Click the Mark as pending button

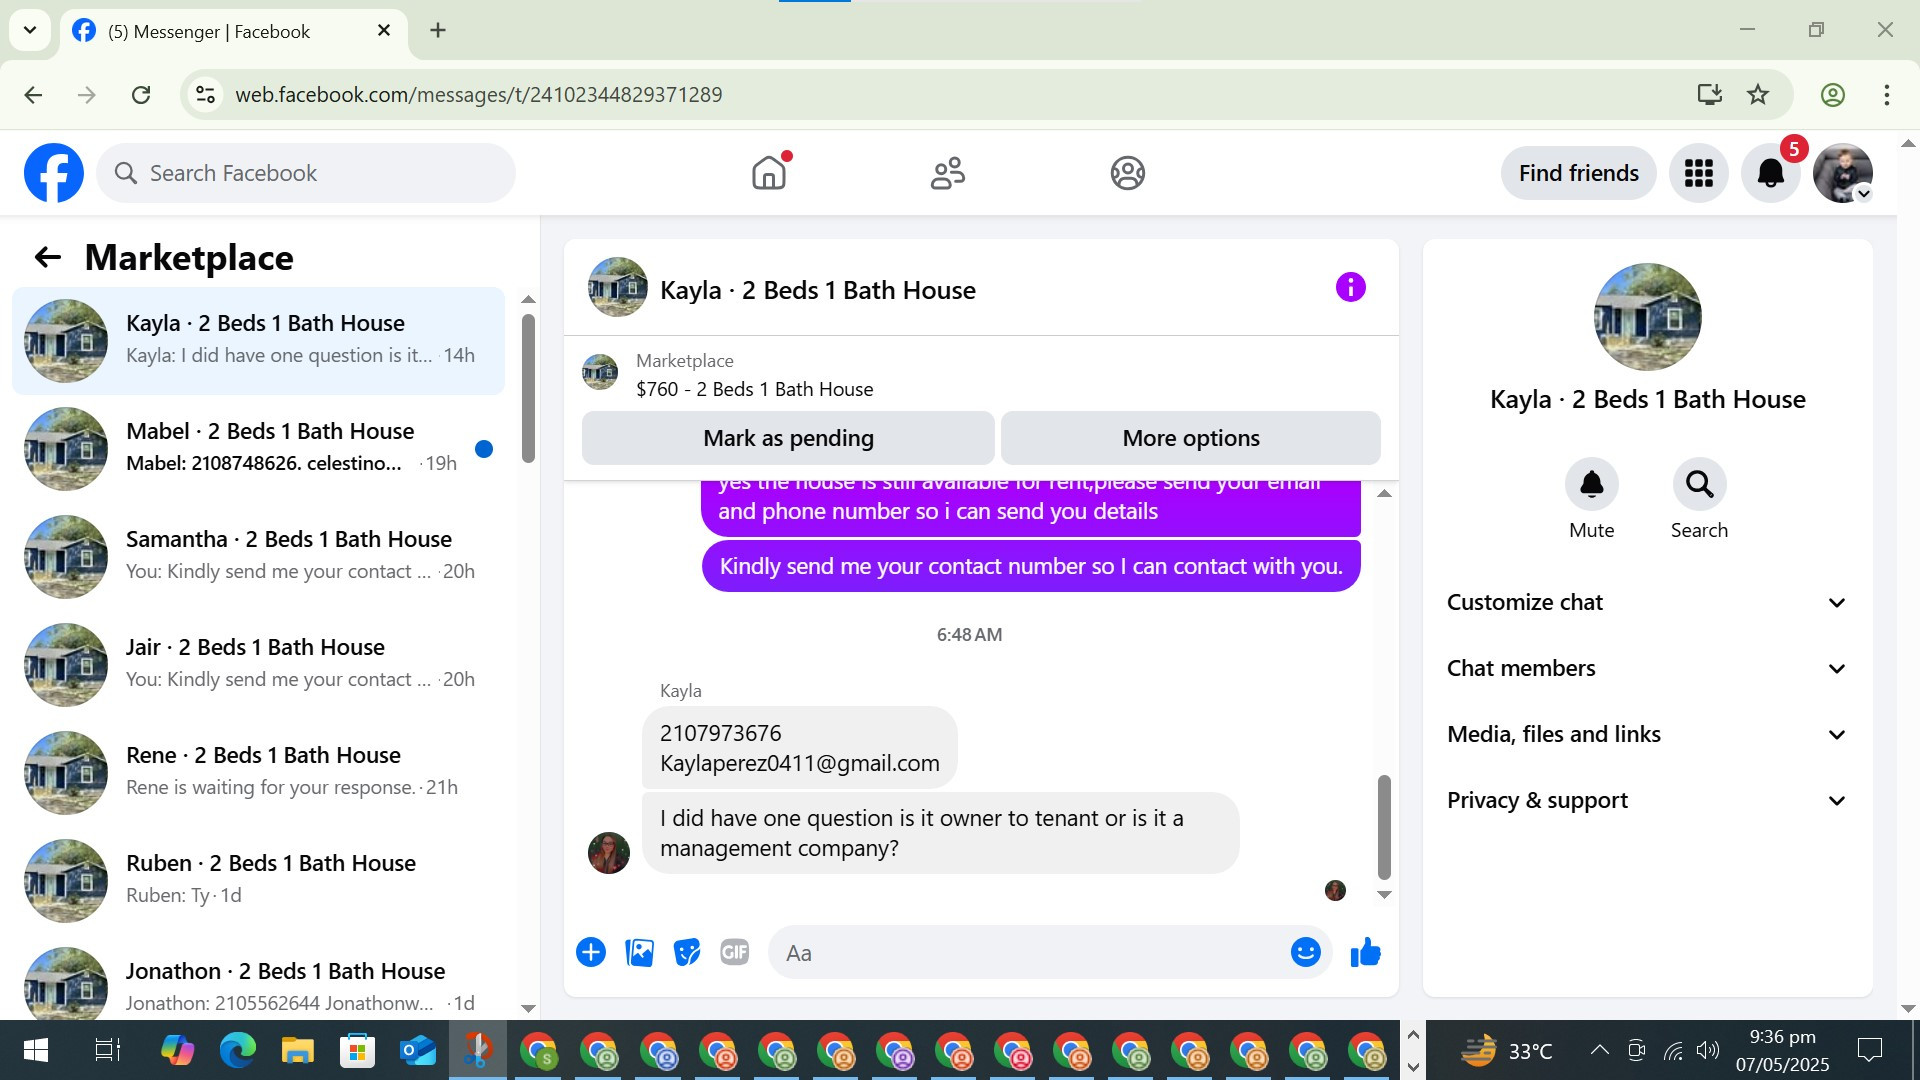coord(788,438)
